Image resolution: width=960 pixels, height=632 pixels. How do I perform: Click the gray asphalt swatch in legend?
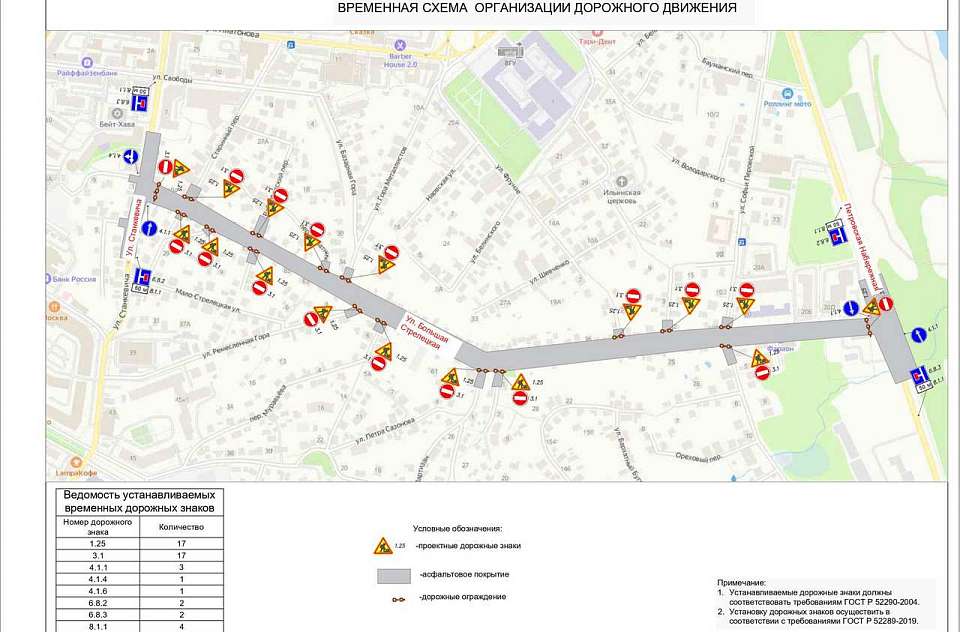tap(394, 574)
